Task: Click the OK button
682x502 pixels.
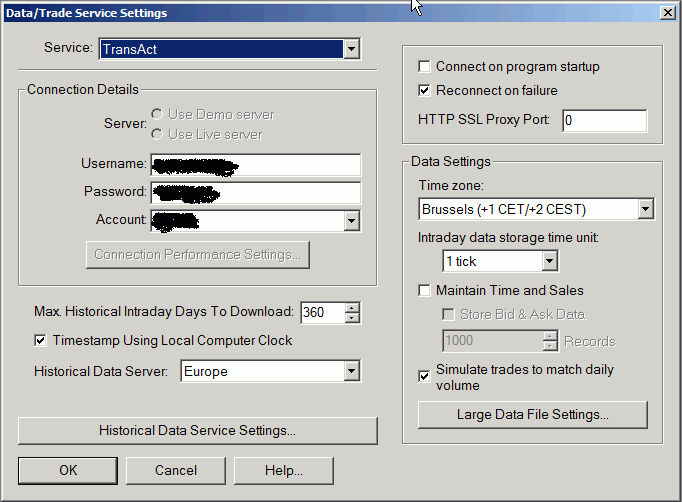Action: (x=68, y=470)
